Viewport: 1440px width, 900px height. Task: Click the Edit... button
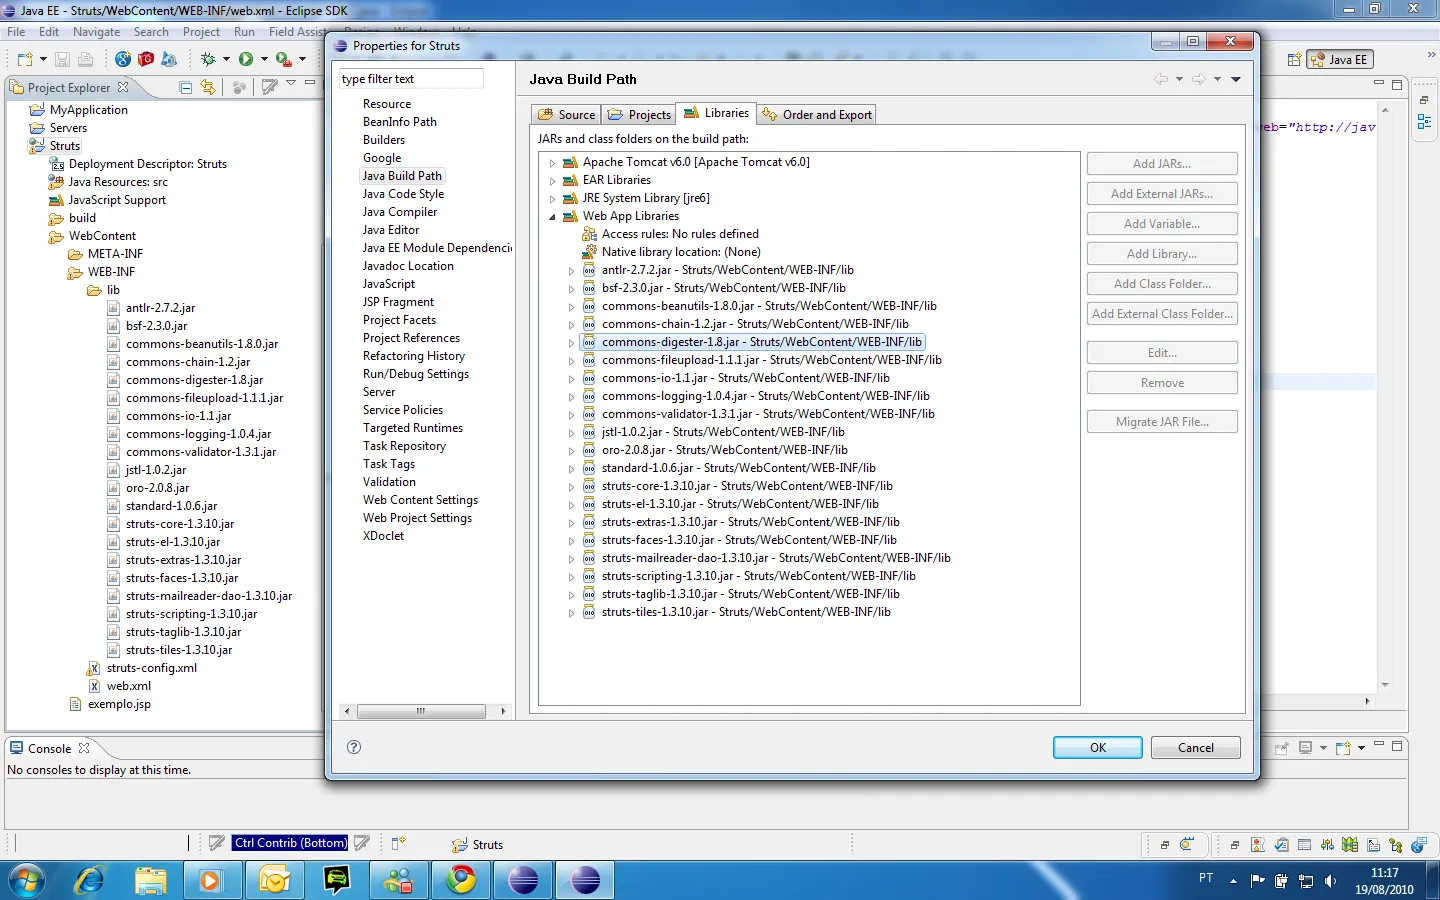[1162, 353]
